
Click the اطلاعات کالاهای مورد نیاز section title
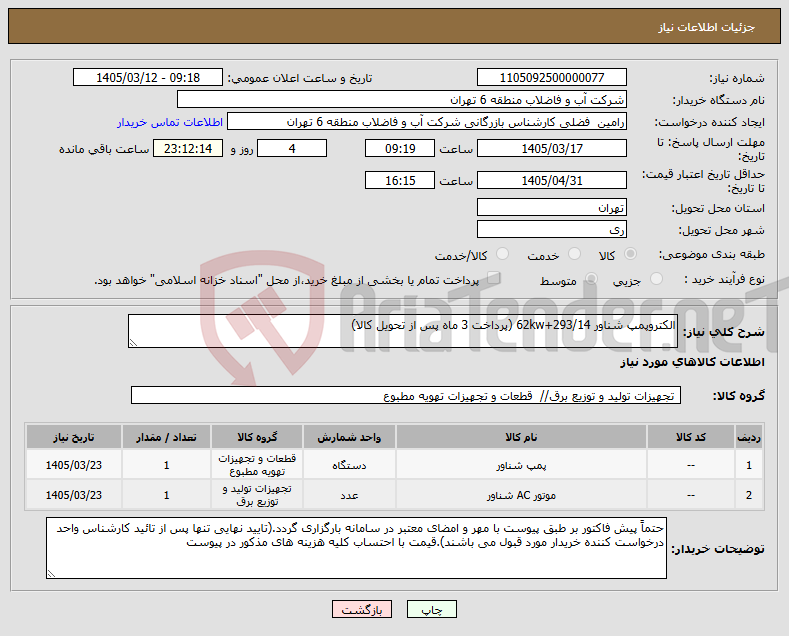tap(692, 362)
